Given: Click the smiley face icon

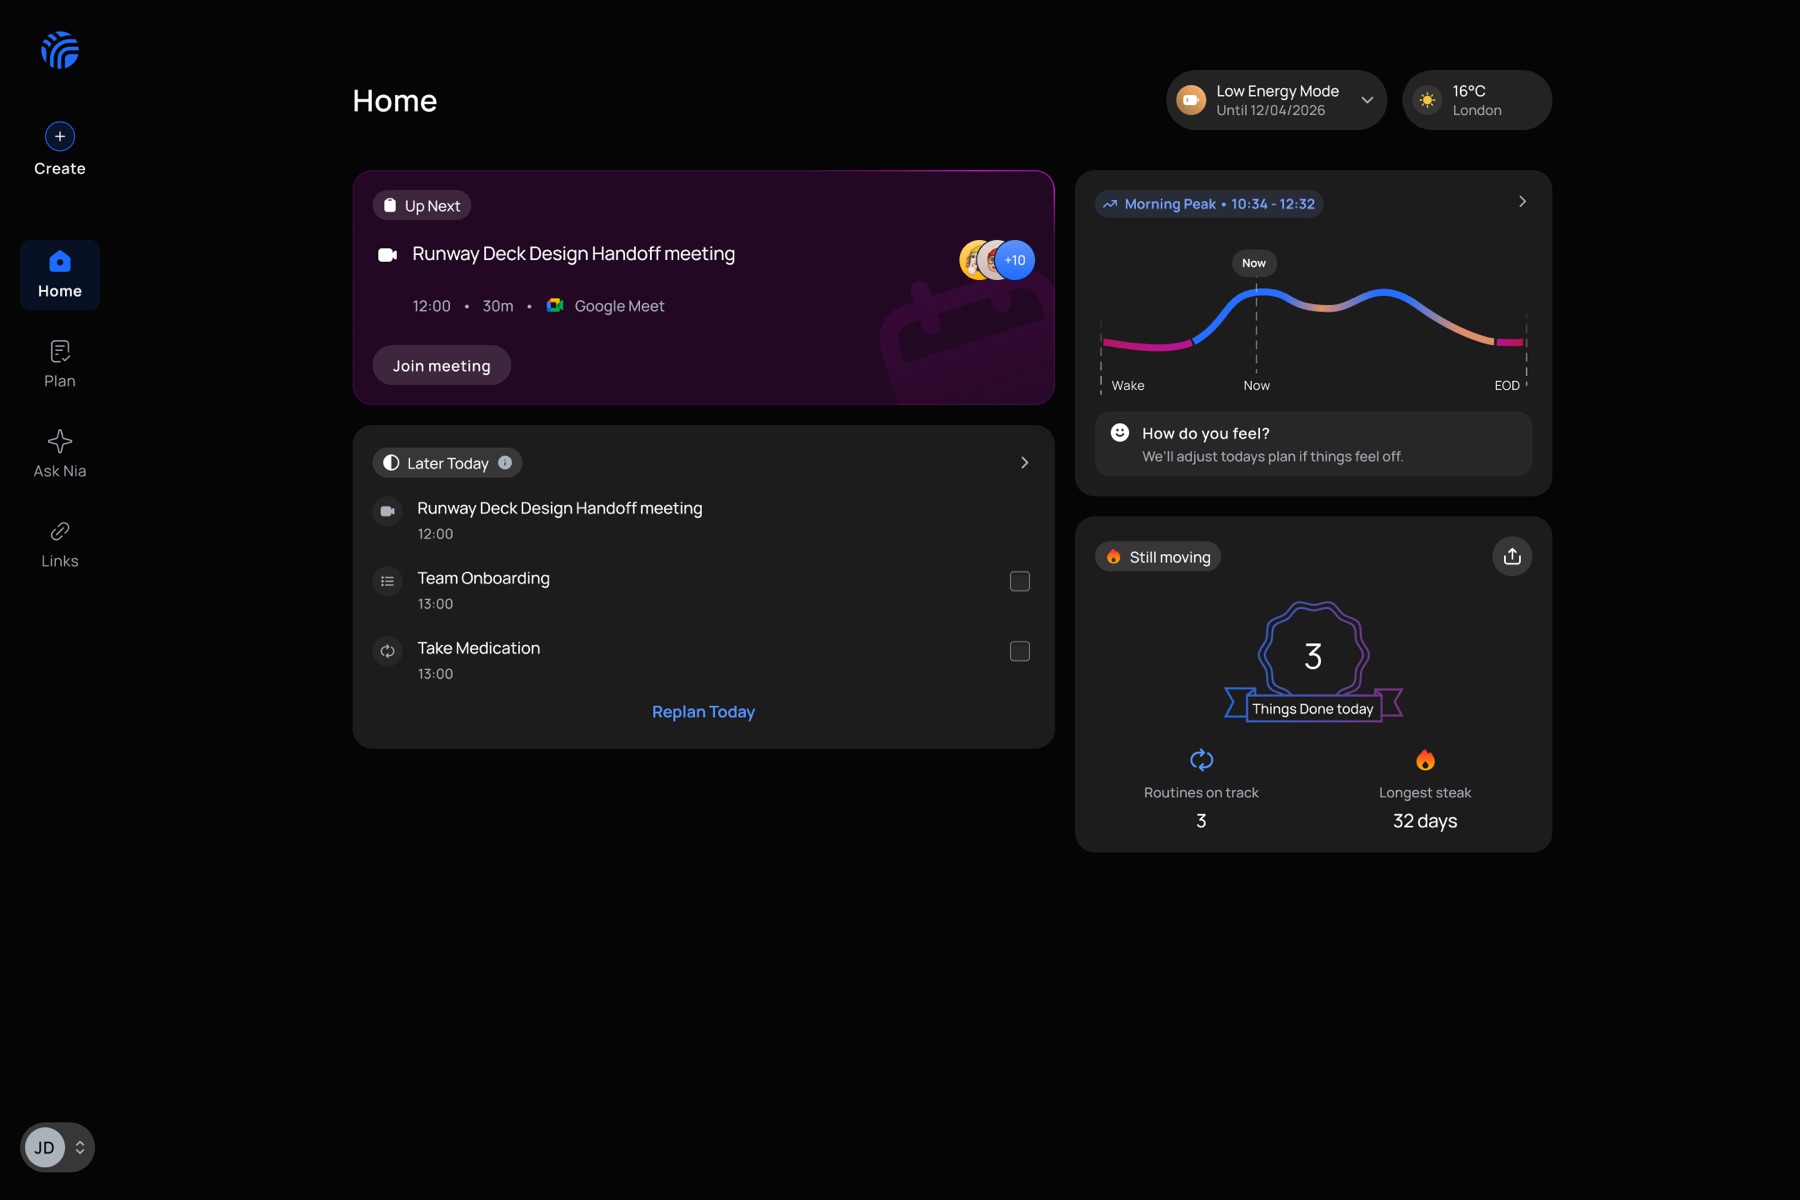Looking at the screenshot, I should tap(1120, 432).
